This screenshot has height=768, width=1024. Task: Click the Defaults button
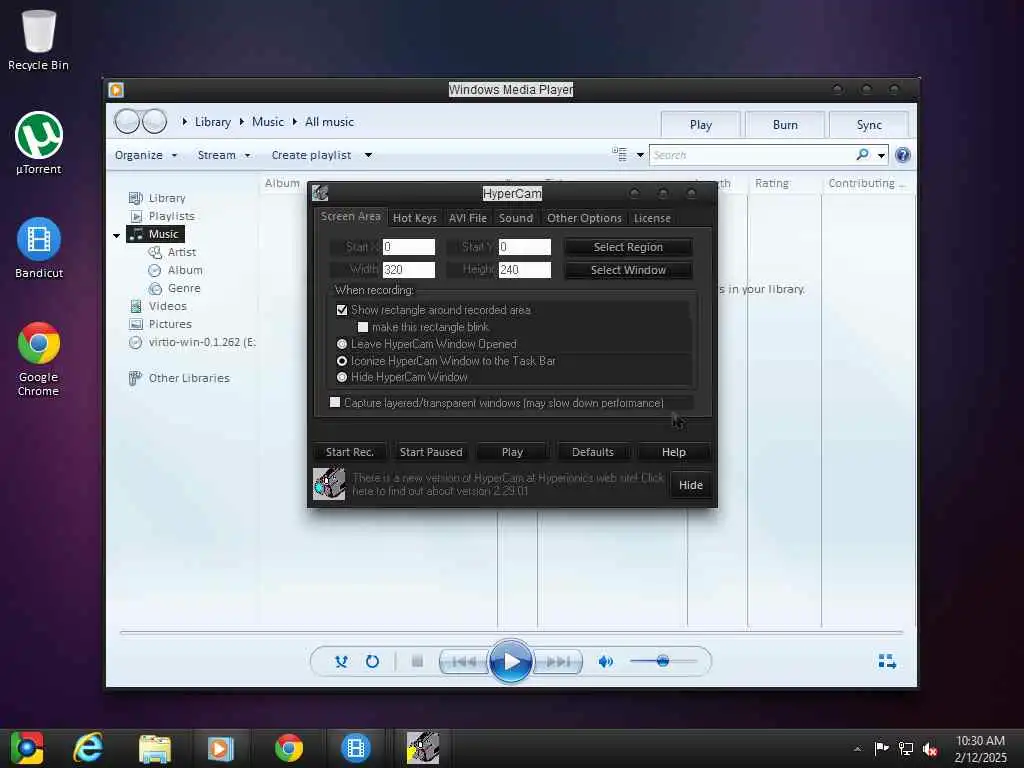pos(593,452)
